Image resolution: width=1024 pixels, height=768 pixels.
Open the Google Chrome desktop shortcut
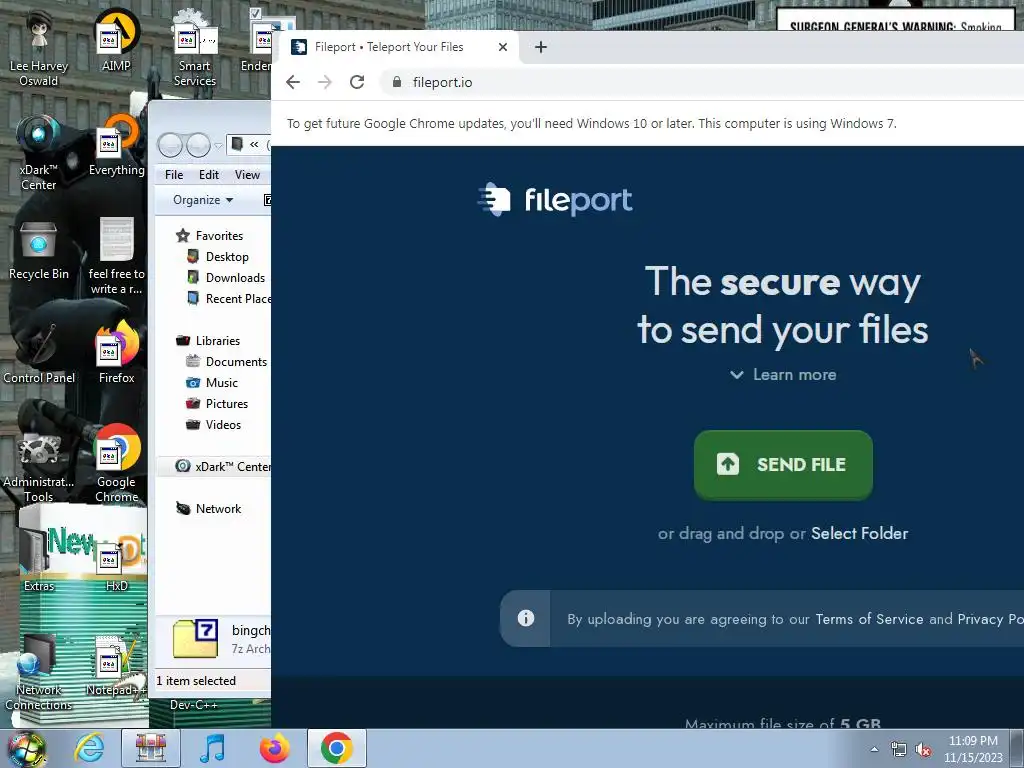(x=116, y=464)
